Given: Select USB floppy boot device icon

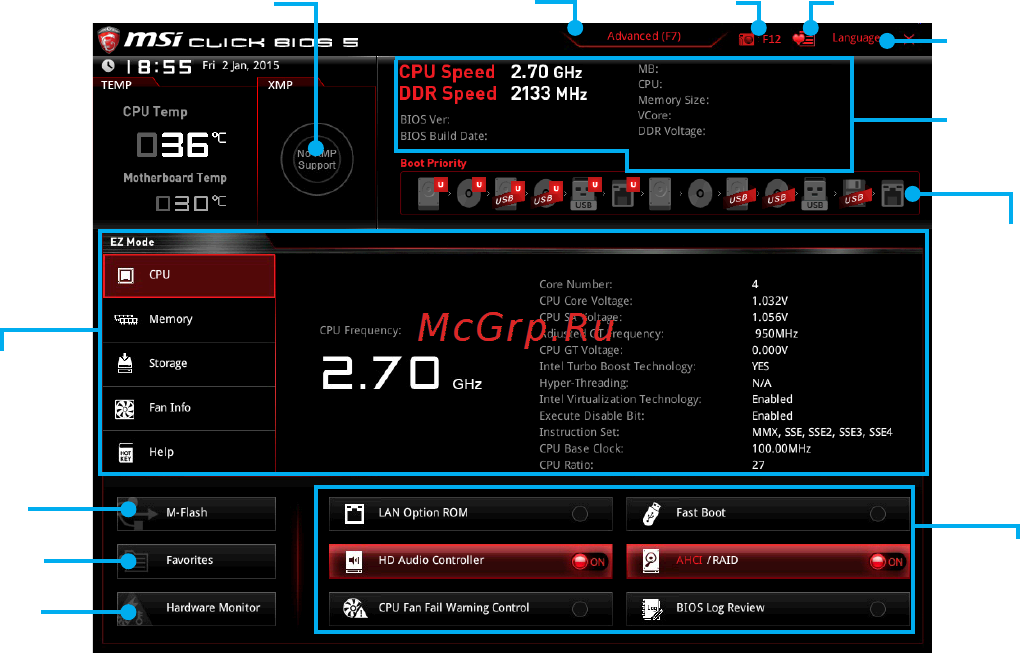Looking at the screenshot, I should [x=853, y=193].
